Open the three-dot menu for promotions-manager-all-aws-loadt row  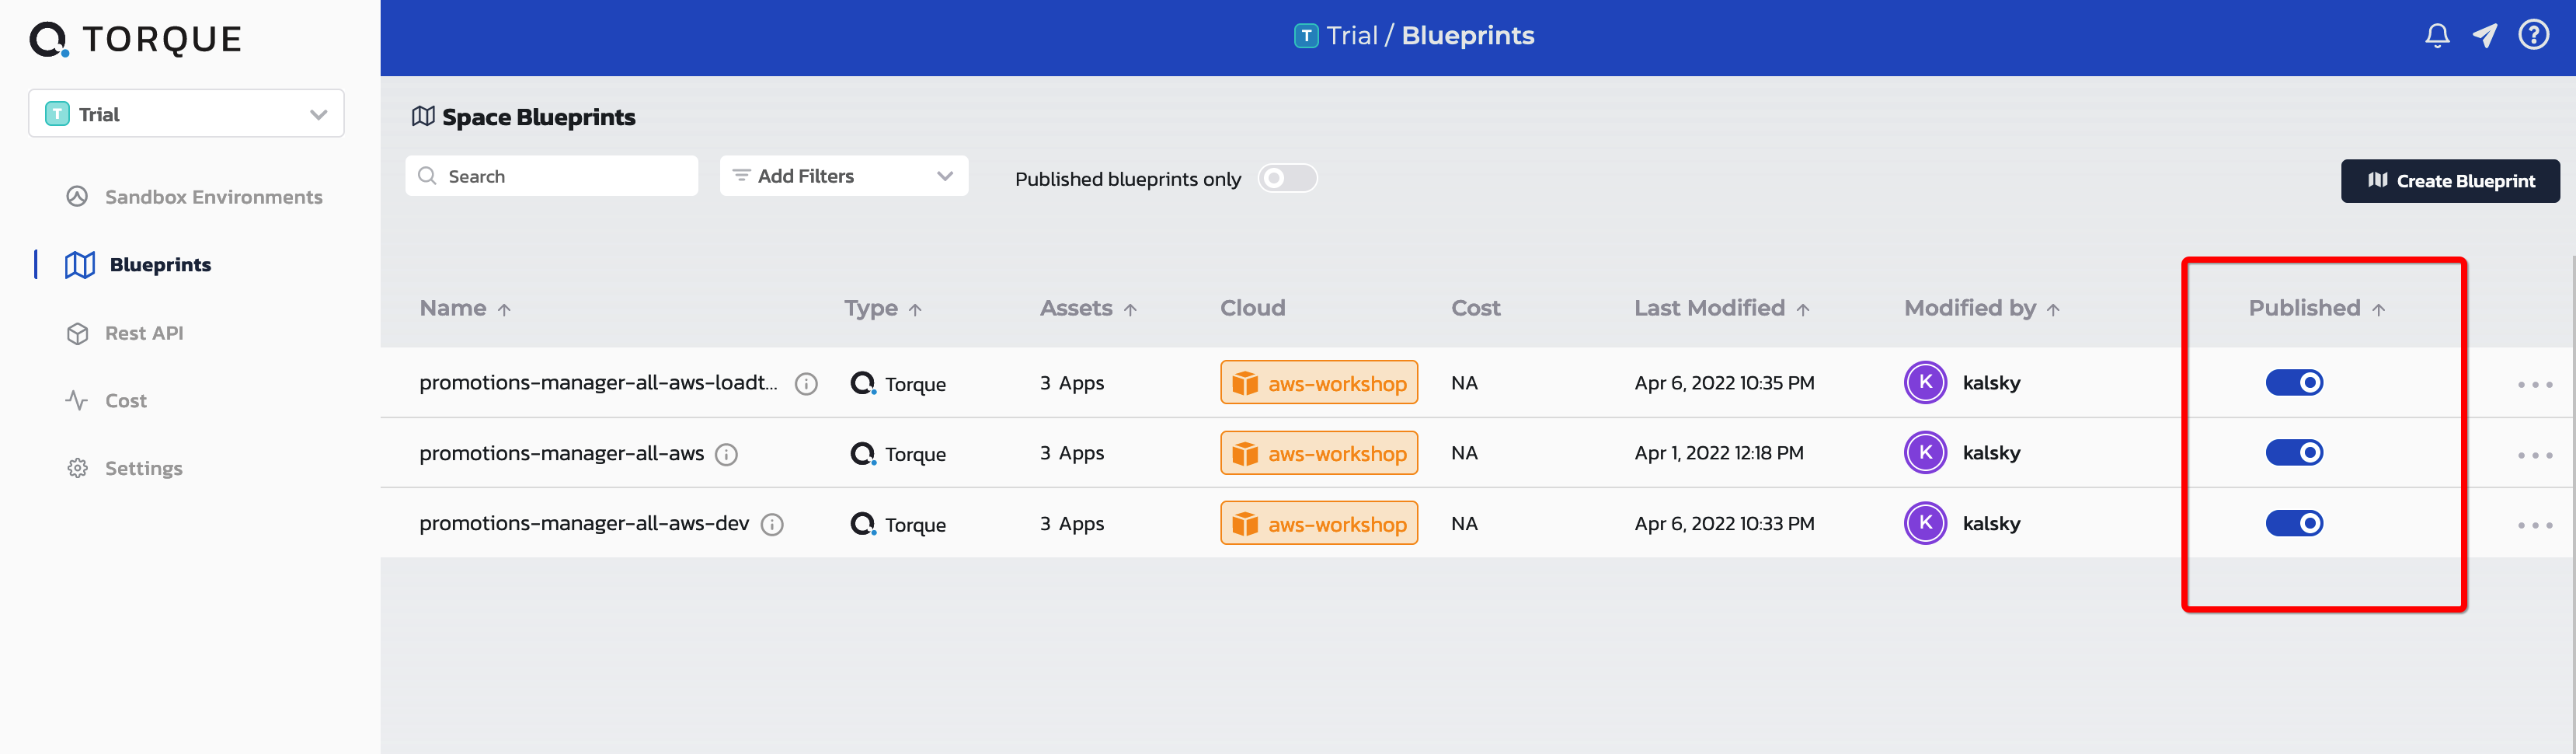[2535, 385]
